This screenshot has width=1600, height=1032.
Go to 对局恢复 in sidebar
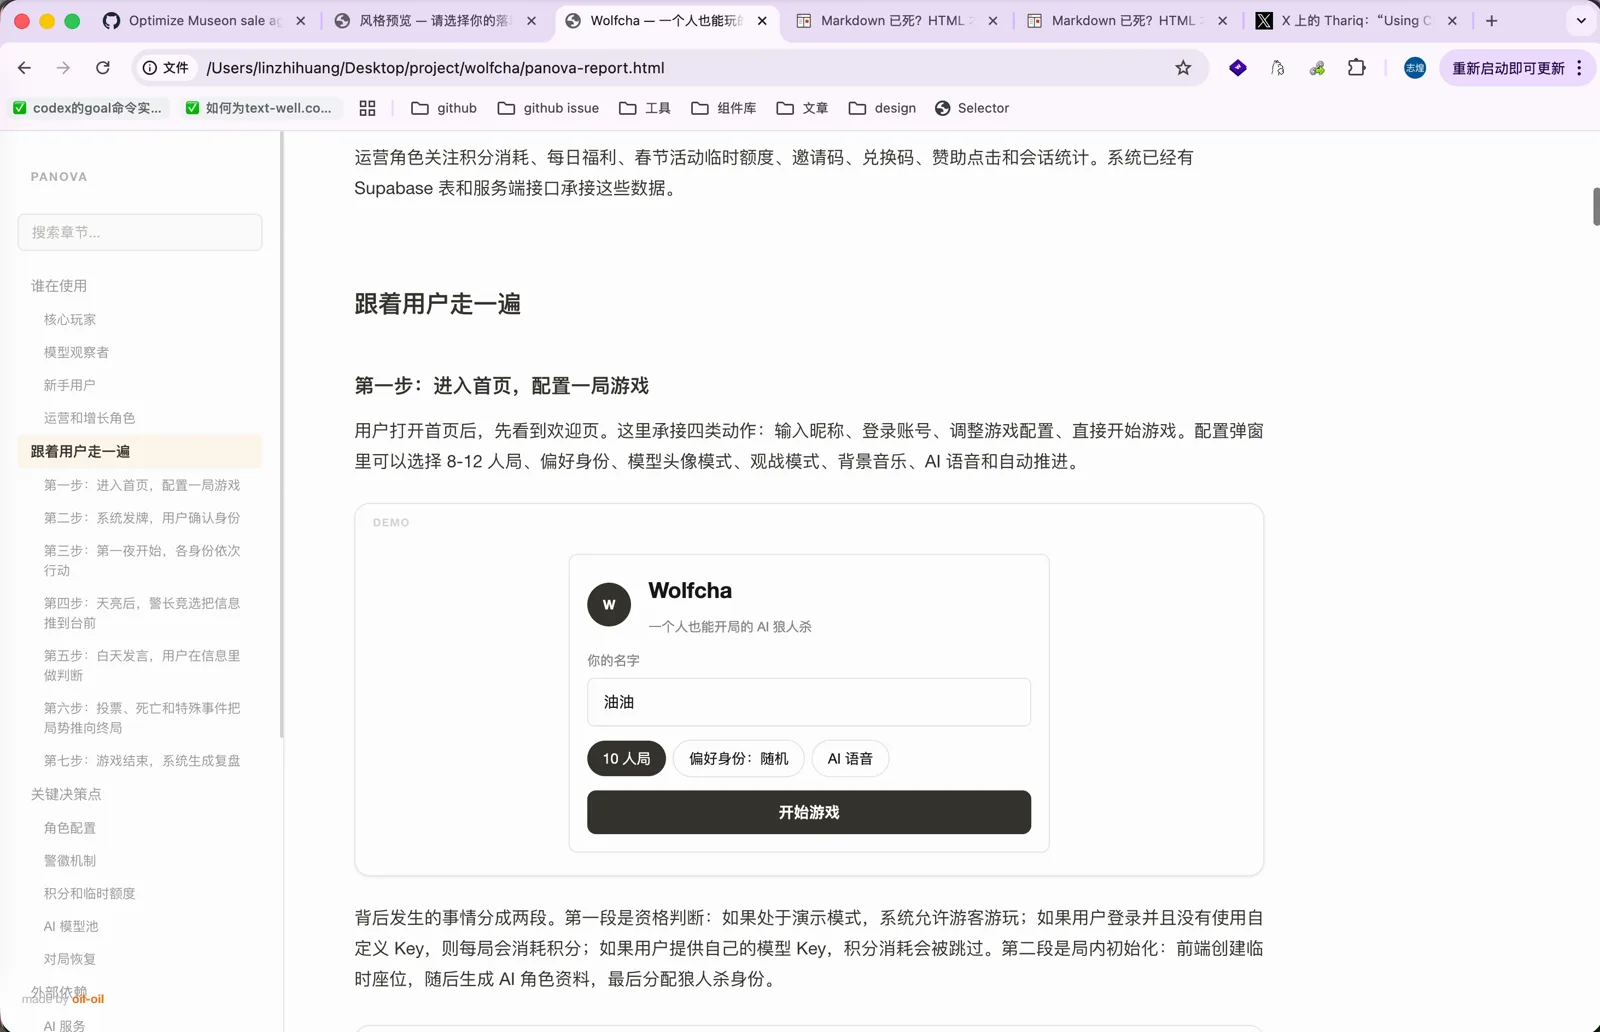click(70, 959)
